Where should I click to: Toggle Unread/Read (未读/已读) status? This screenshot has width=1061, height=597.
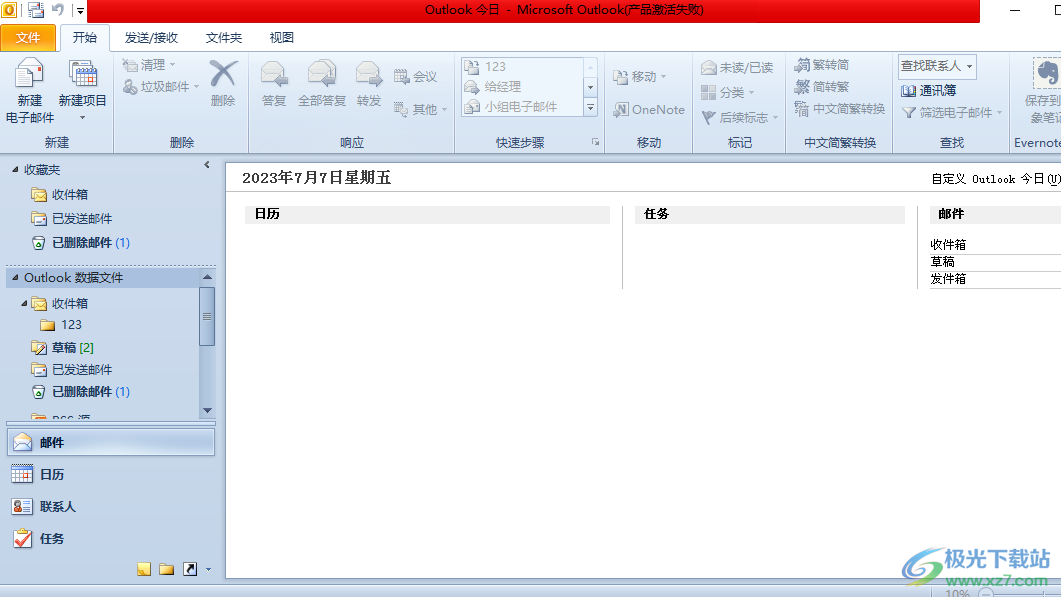pos(737,68)
